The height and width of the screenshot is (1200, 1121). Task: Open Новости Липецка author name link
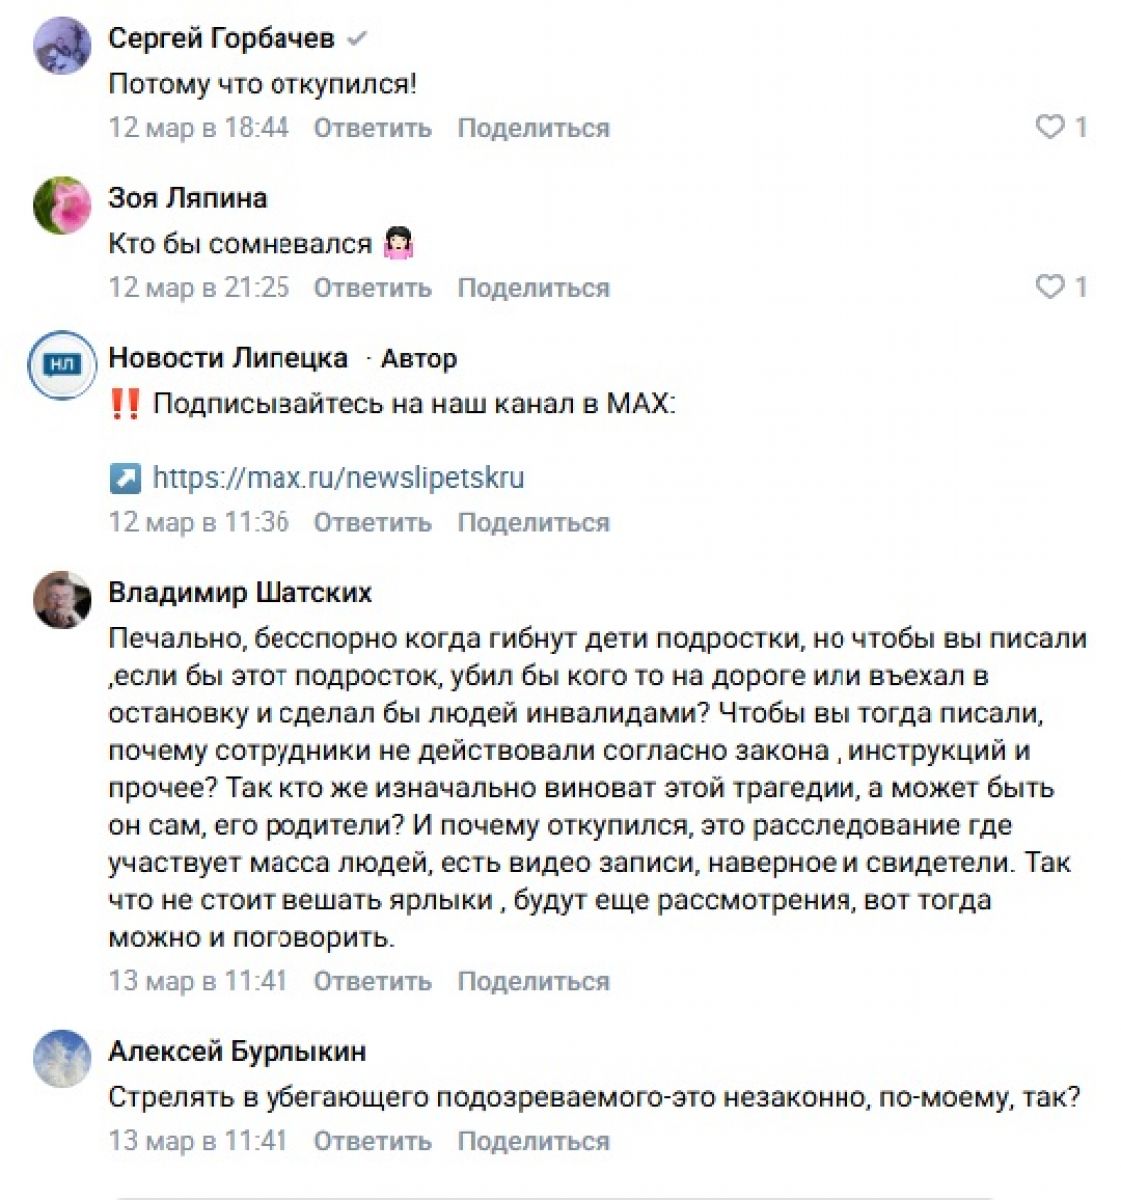(x=228, y=357)
